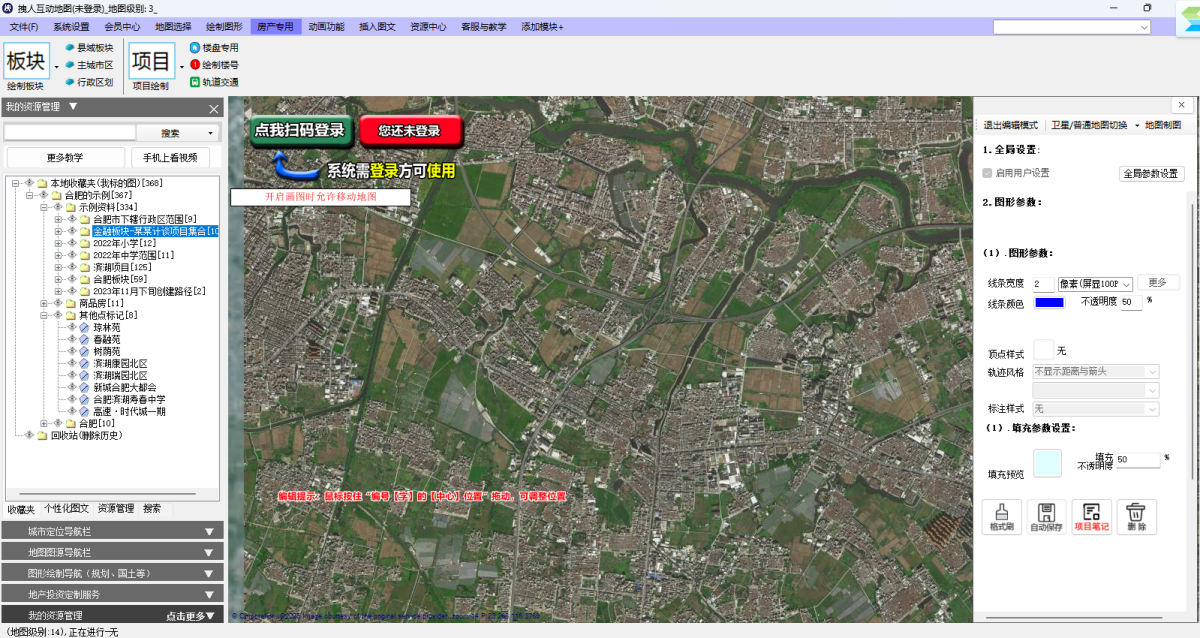Image resolution: width=1200 pixels, height=638 pixels.
Task: Select the 楼盘专用 tool
Action: [x=214, y=47]
